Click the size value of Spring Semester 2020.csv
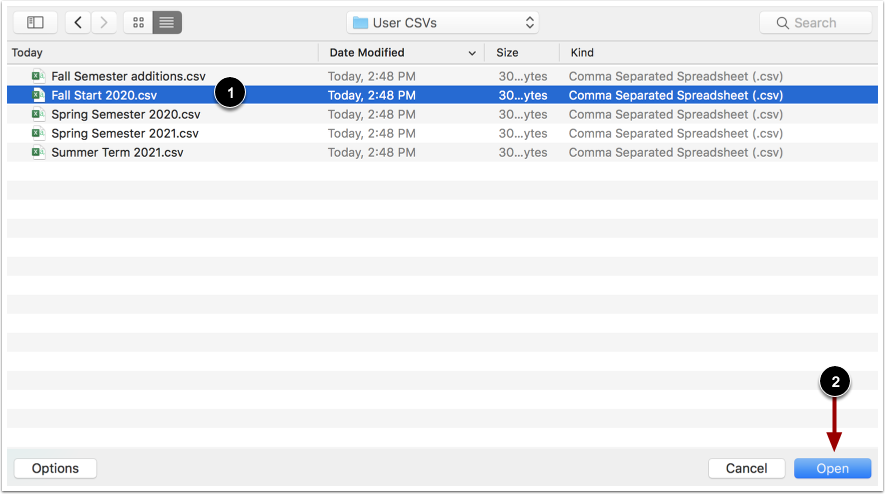The height and width of the screenshot is (494, 885). tap(523, 115)
